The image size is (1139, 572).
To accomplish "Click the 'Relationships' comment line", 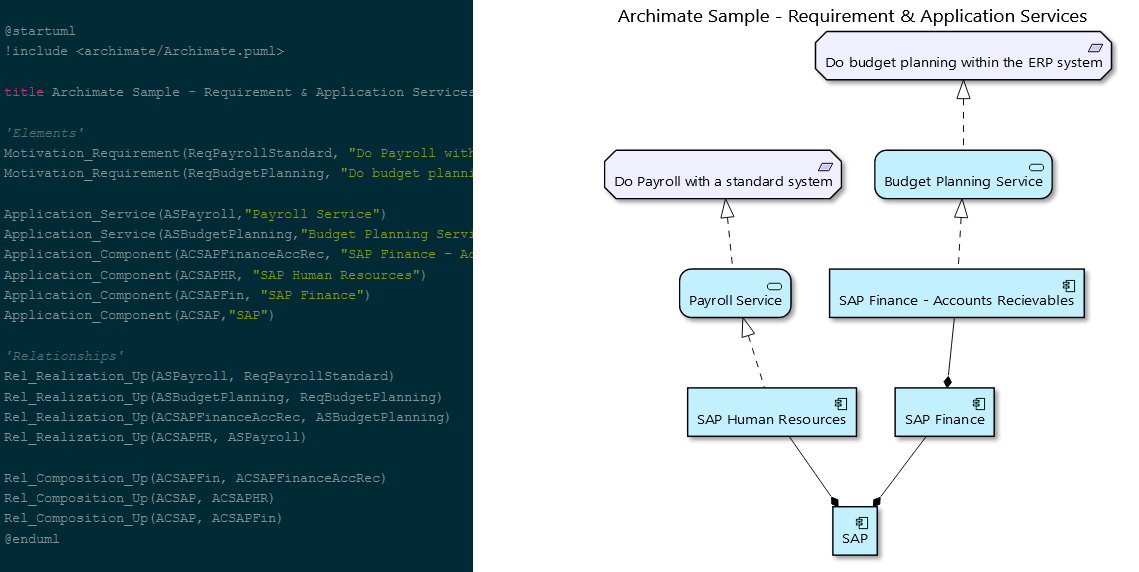I will click(65, 356).
